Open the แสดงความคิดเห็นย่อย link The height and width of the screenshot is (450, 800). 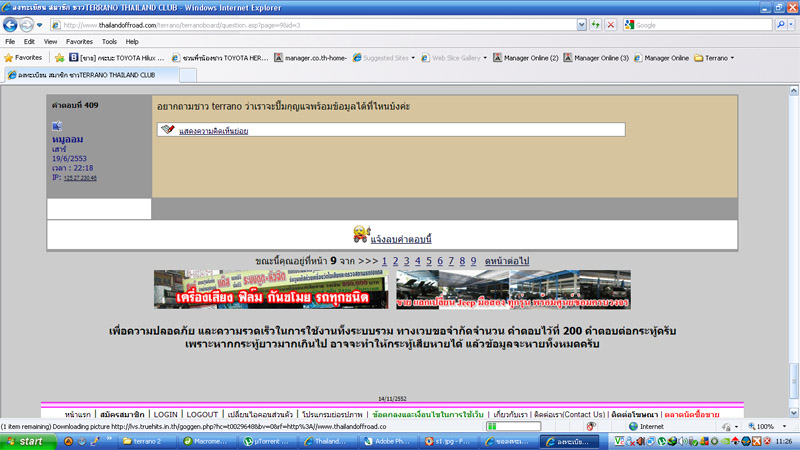pyautogui.click(x=213, y=131)
